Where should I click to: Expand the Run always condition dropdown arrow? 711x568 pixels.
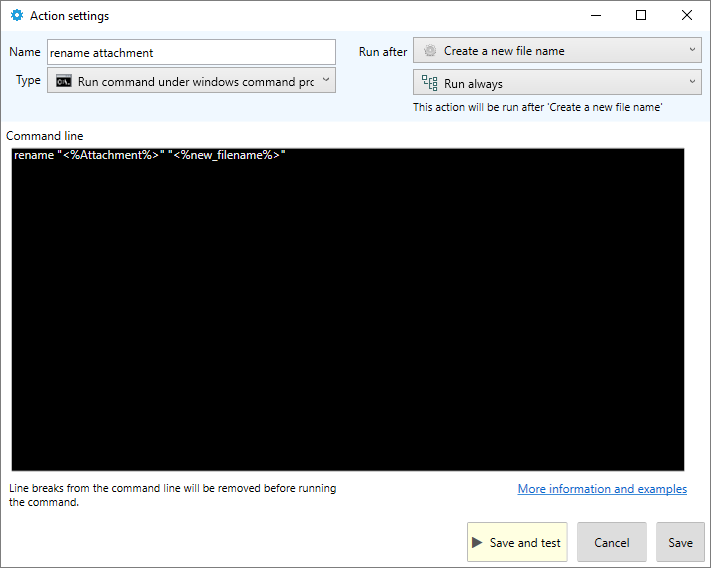(692, 82)
